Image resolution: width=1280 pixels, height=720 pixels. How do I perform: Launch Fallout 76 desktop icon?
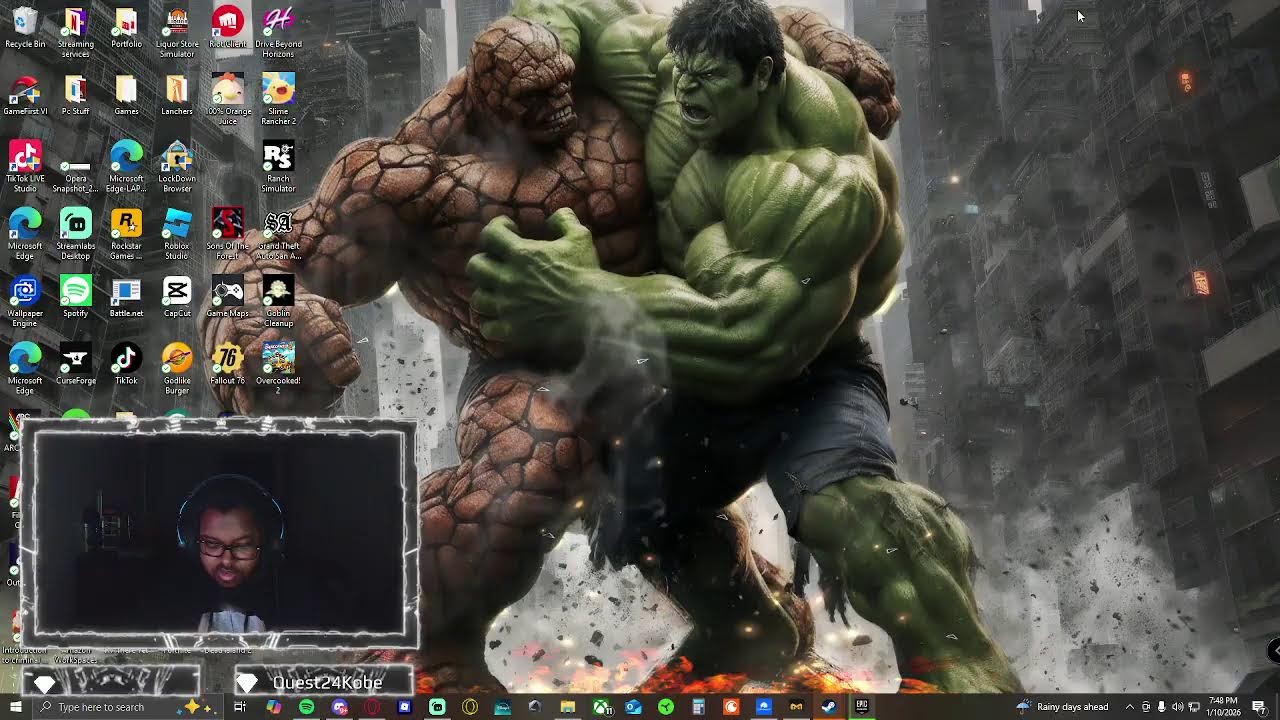click(228, 364)
